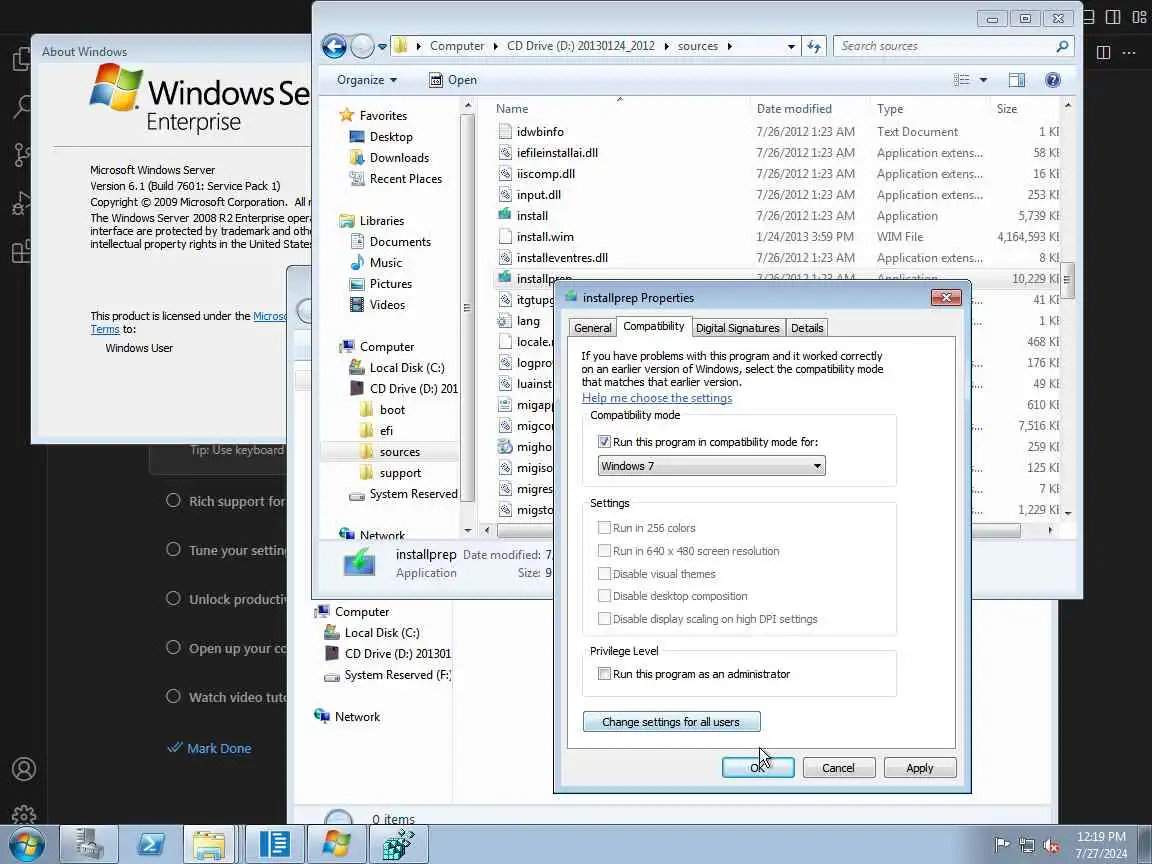The height and width of the screenshot is (864, 1152).
Task: Click the OK button in installprep Properties
Action: [x=758, y=768]
